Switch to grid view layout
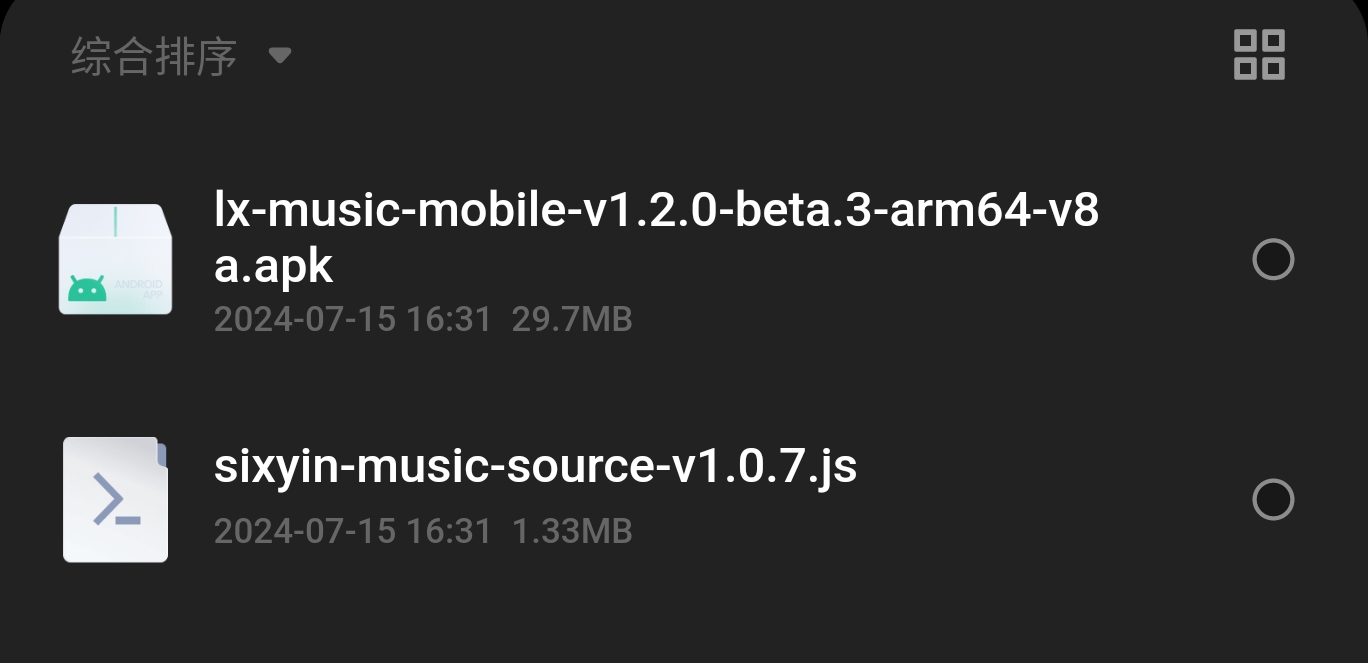Screen dimensions: 1368x663 coord(1259,54)
